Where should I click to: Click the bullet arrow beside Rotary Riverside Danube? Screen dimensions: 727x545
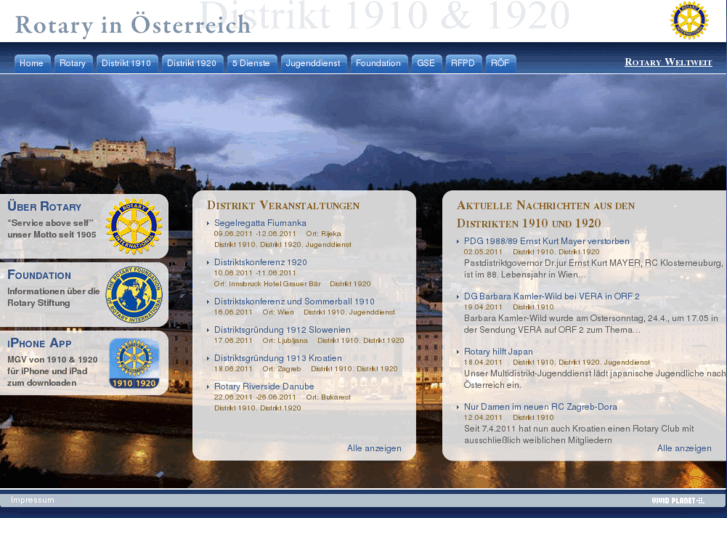pos(208,387)
